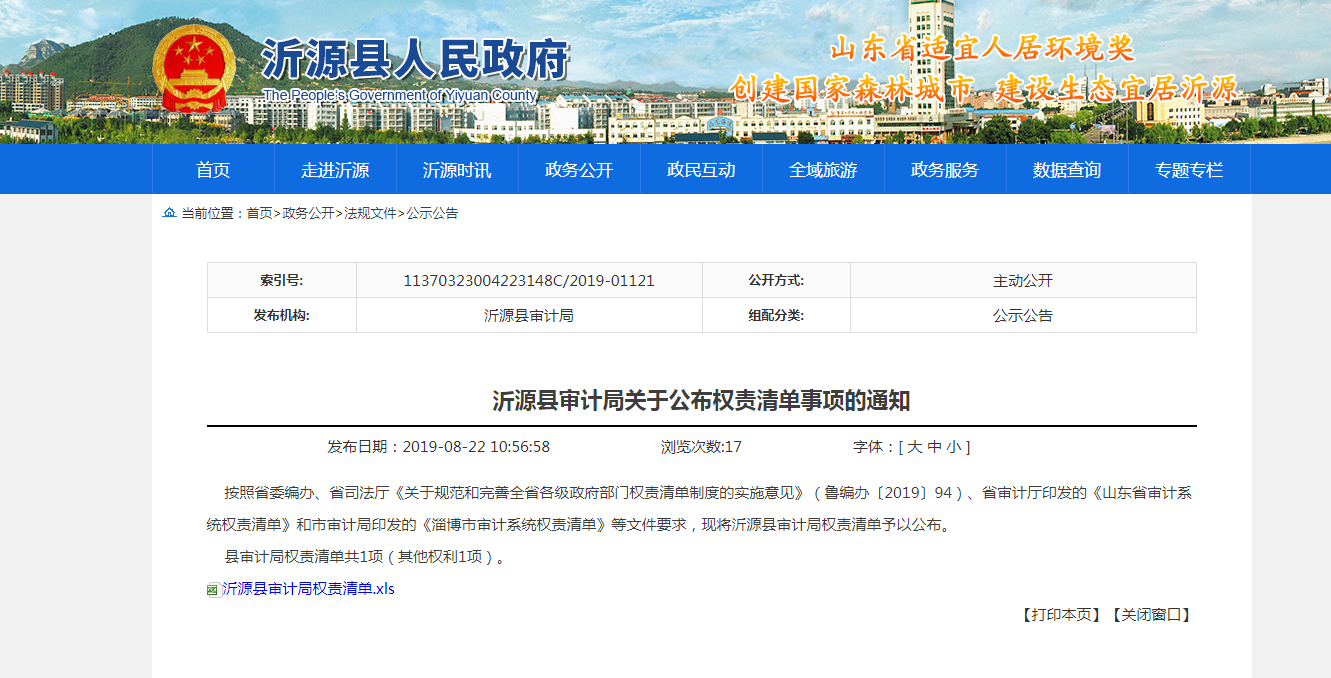Download 沂源县审计局权责清单.xls attachment

[308, 589]
